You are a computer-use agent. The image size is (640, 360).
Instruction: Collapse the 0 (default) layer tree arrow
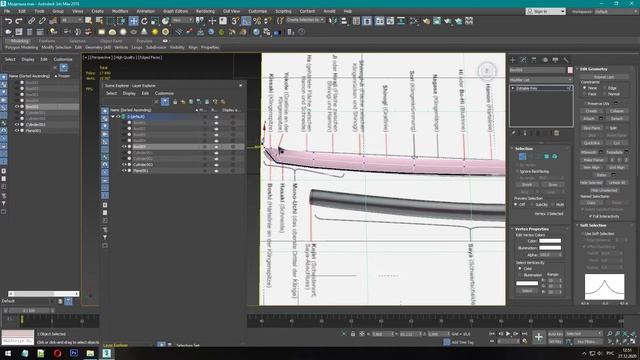tap(113, 117)
